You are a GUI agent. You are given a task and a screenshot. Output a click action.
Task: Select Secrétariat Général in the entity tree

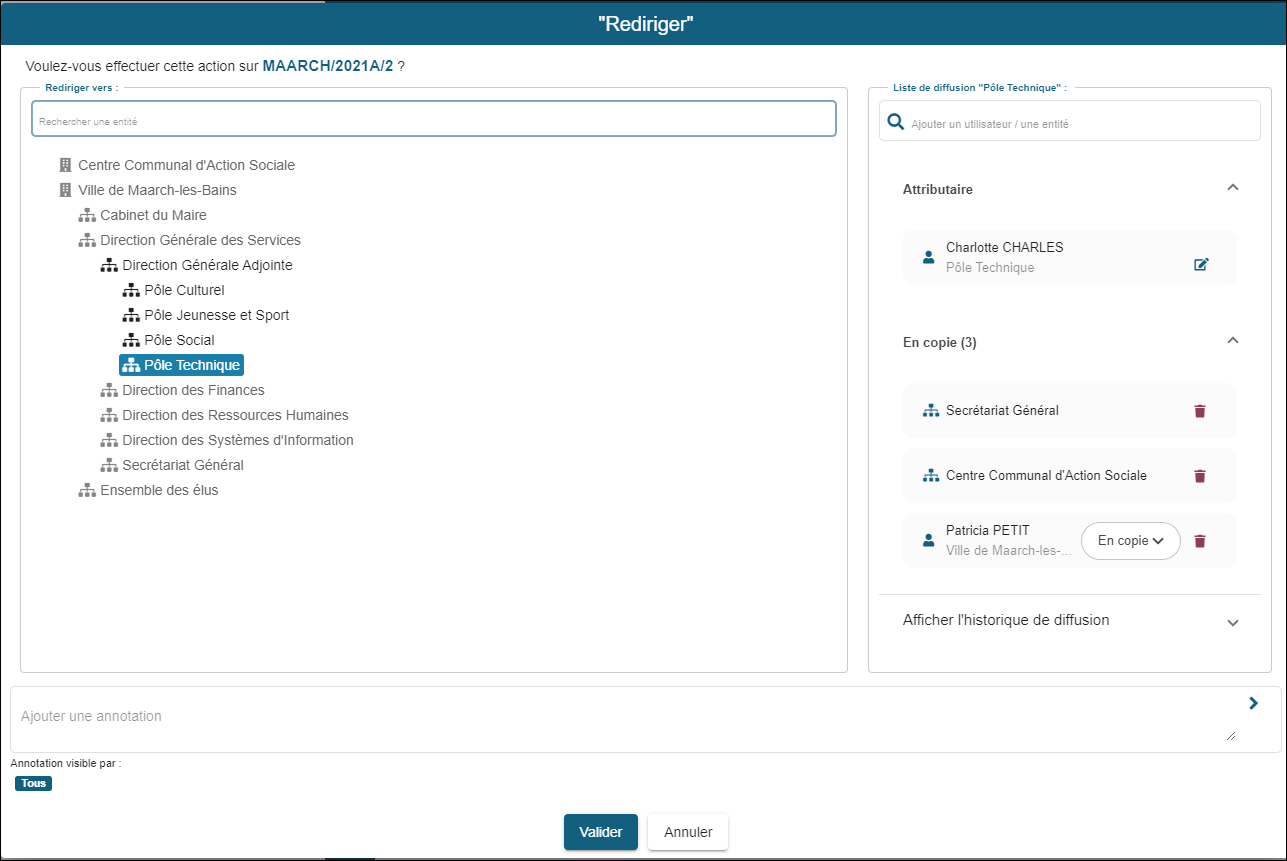(183, 465)
